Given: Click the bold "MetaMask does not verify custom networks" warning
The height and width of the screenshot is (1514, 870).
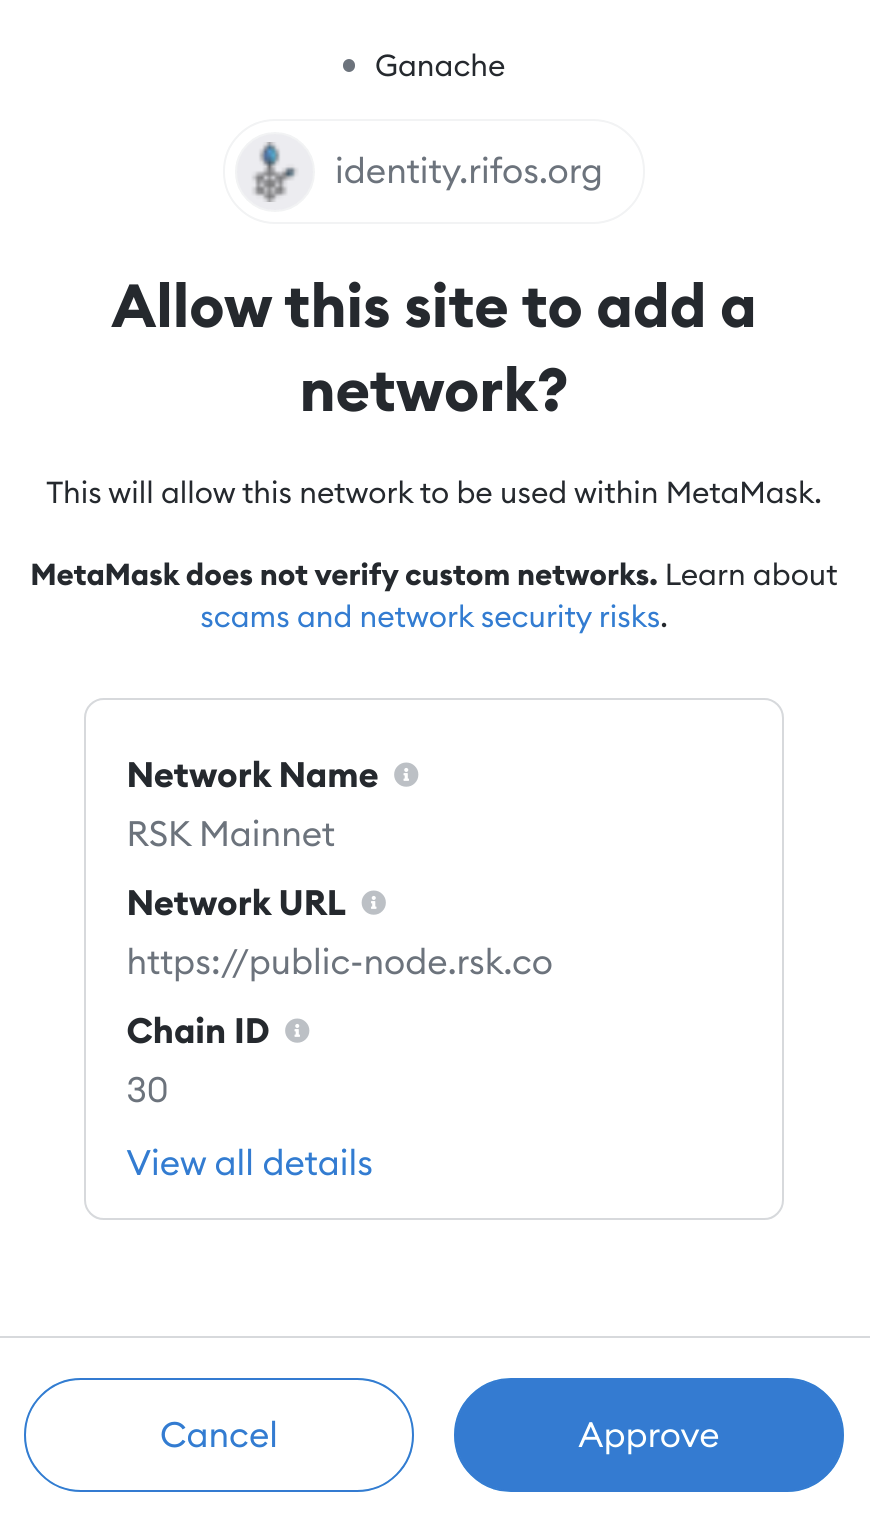Looking at the screenshot, I should [344, 575].
